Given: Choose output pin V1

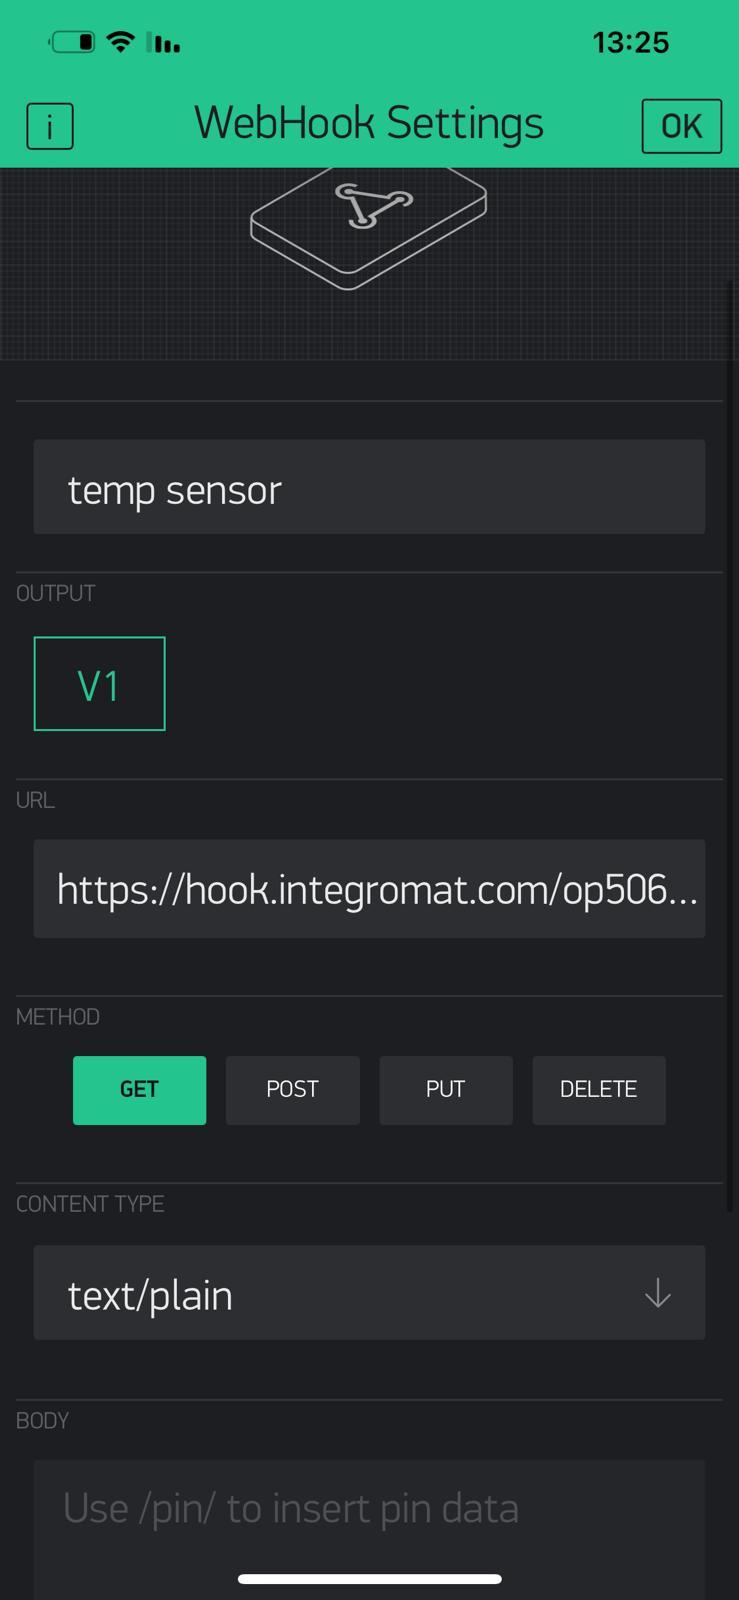Looking at the screenshot, I should [99, 684].
